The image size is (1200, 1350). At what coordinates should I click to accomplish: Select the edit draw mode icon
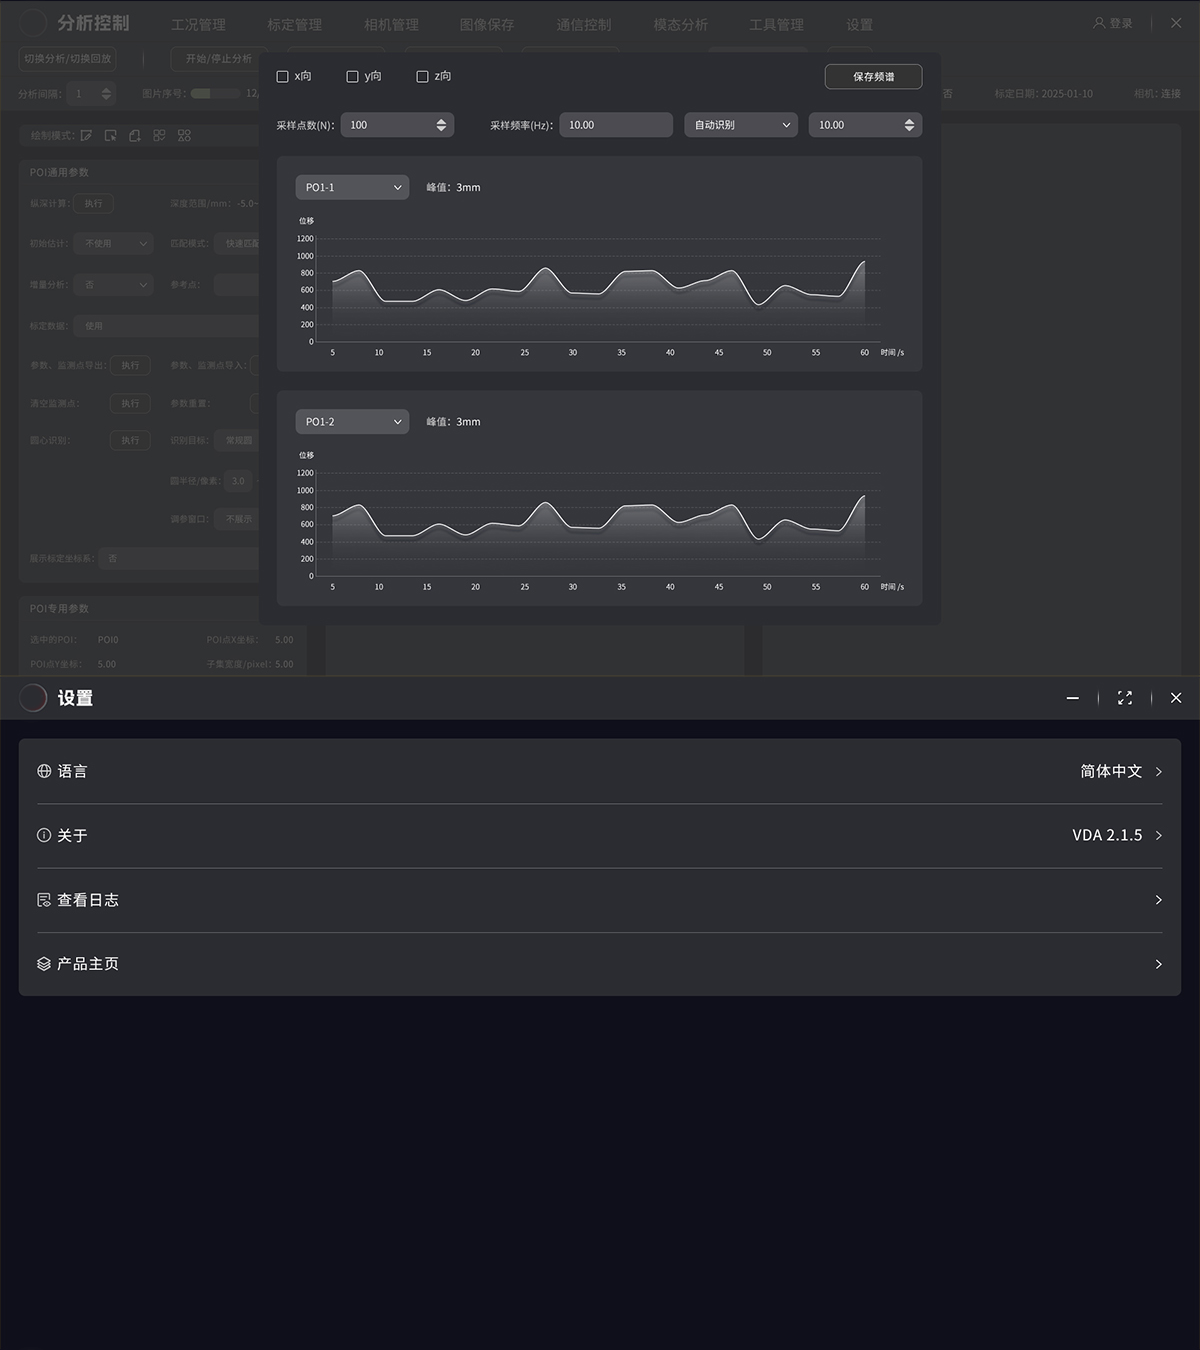point(87,135)
